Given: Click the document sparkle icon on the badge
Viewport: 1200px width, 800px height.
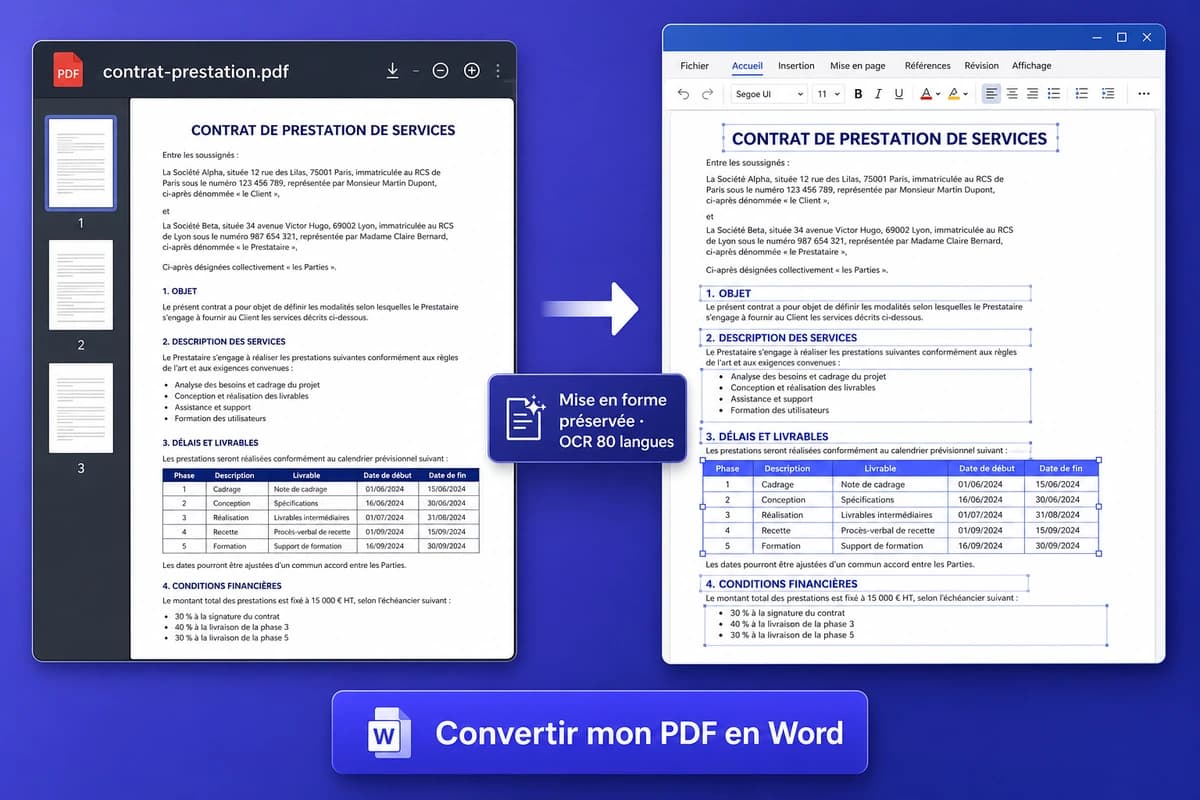Looking at the screenshot, I should click(x=524, y=417).
